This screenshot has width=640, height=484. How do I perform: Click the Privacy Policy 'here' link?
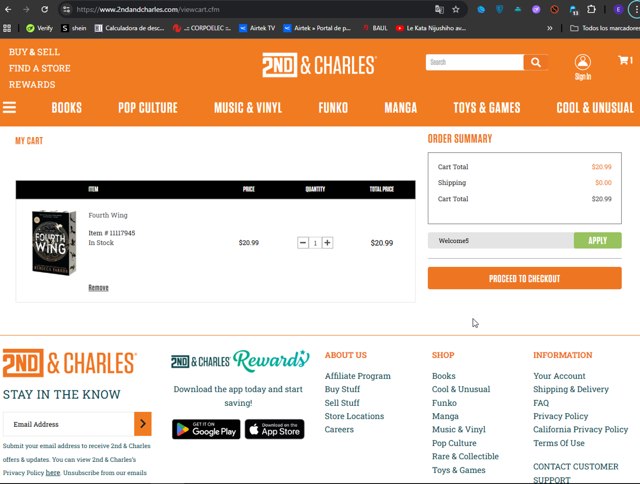coord(53,473)
